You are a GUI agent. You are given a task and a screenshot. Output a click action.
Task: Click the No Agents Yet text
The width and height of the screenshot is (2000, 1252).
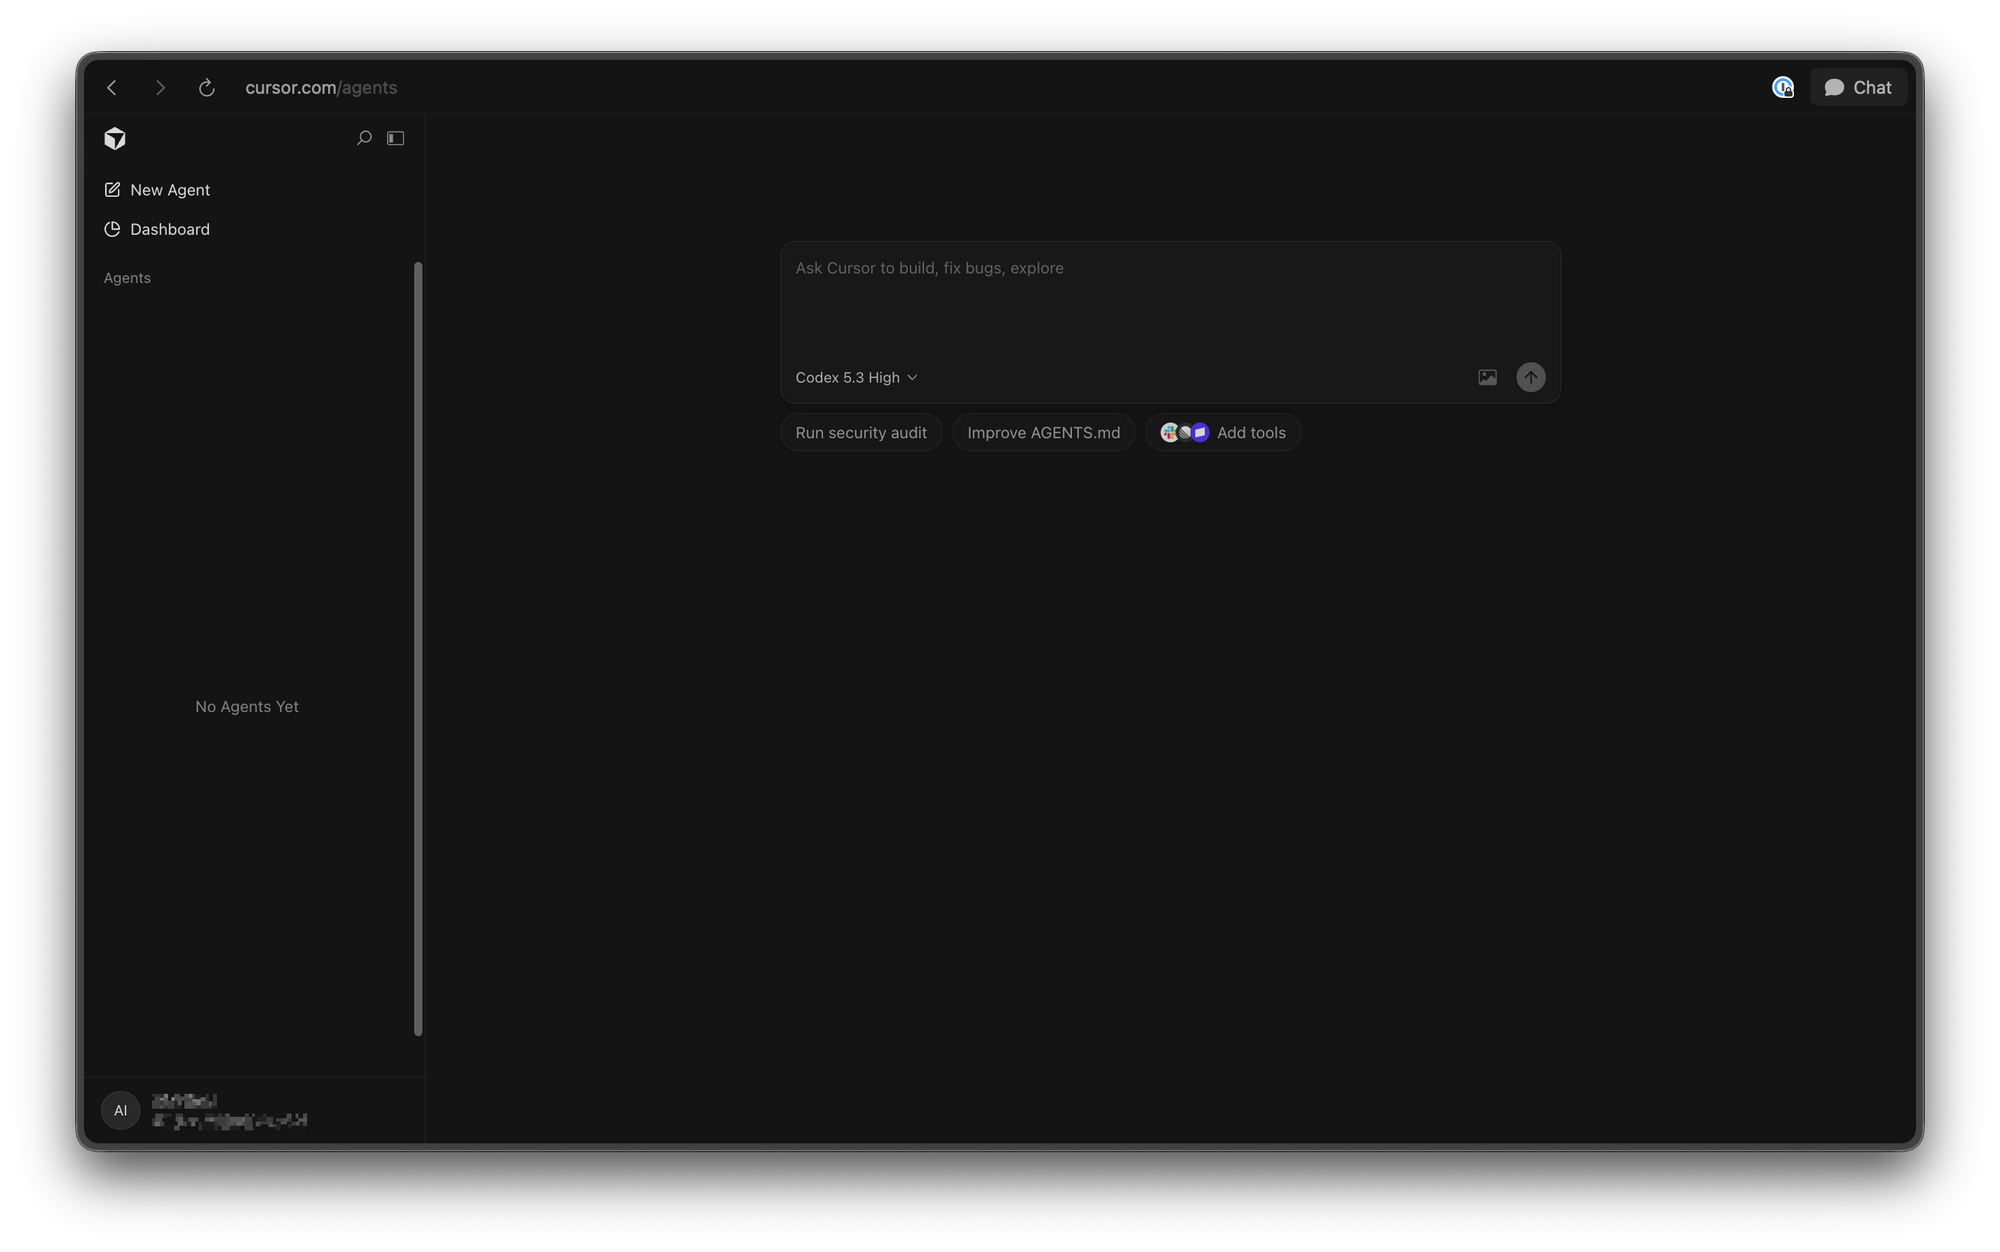[x=247, y=706]
